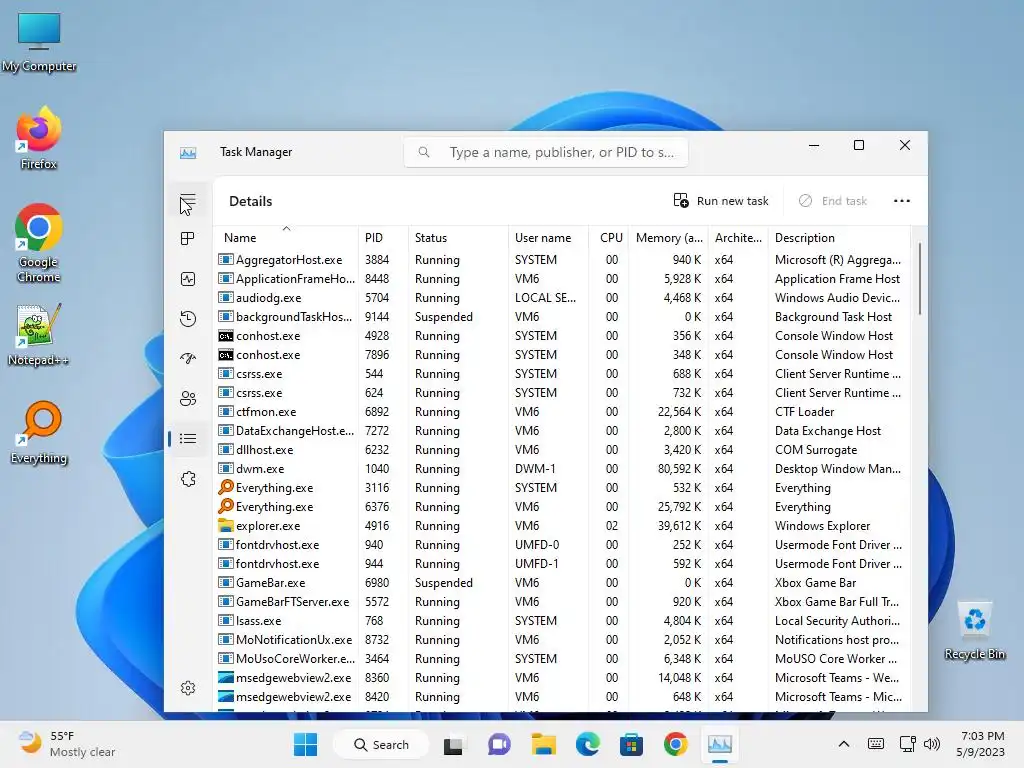Viewport: 1024px width, 768px height.
Task: Select the explorer.exe process row
Action: pos(562,526)
